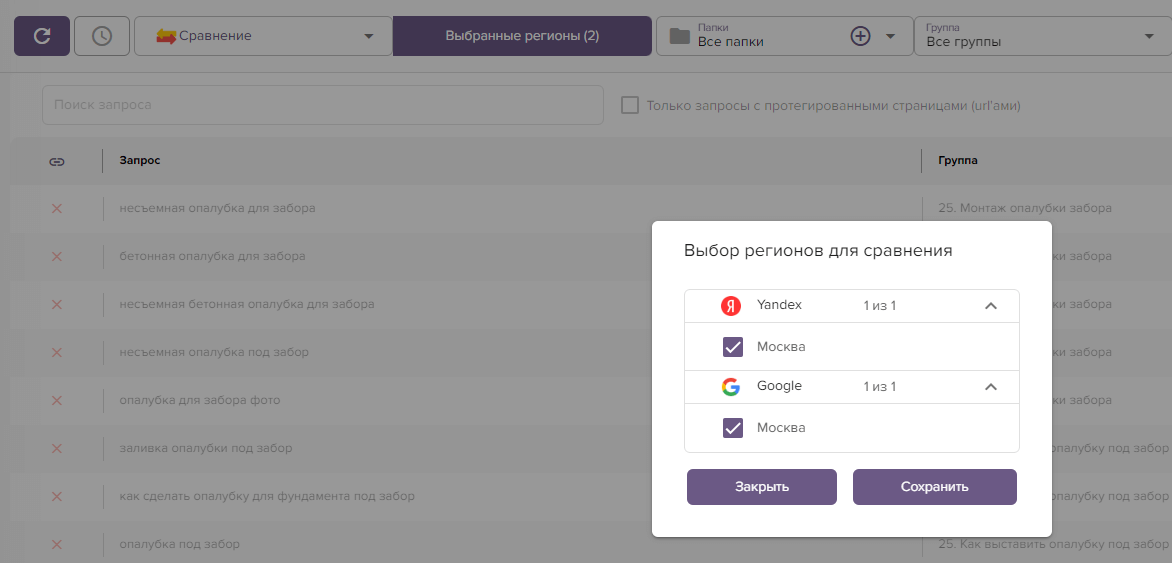Click red X for несъемная опалубка под забор
Screen dimensions: 1172x563
click(x=56, y=352)
